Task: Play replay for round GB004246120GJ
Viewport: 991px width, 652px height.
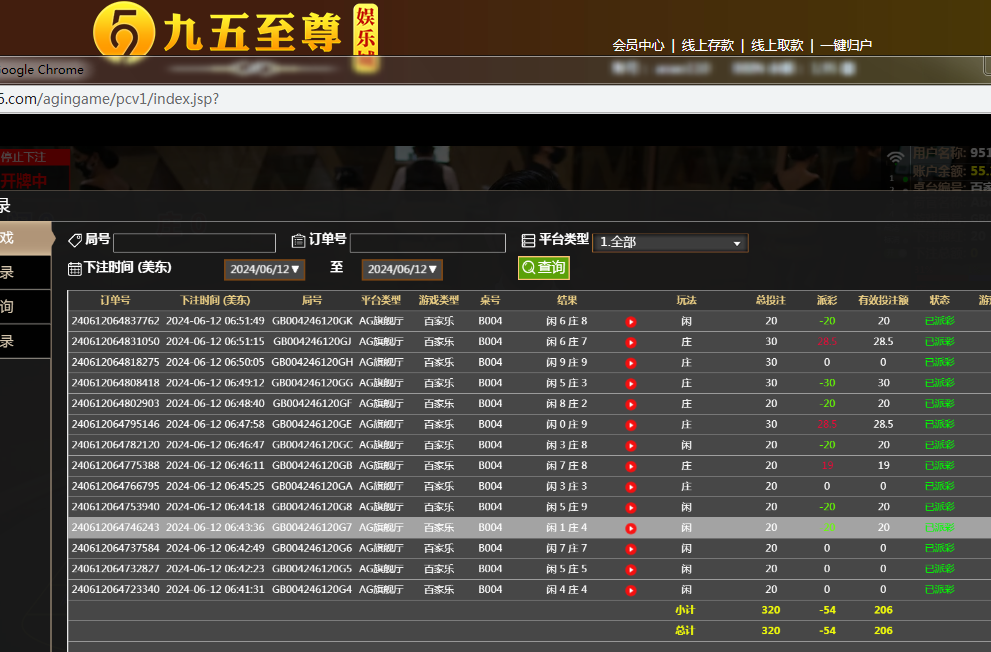Action: click(631, 342)
